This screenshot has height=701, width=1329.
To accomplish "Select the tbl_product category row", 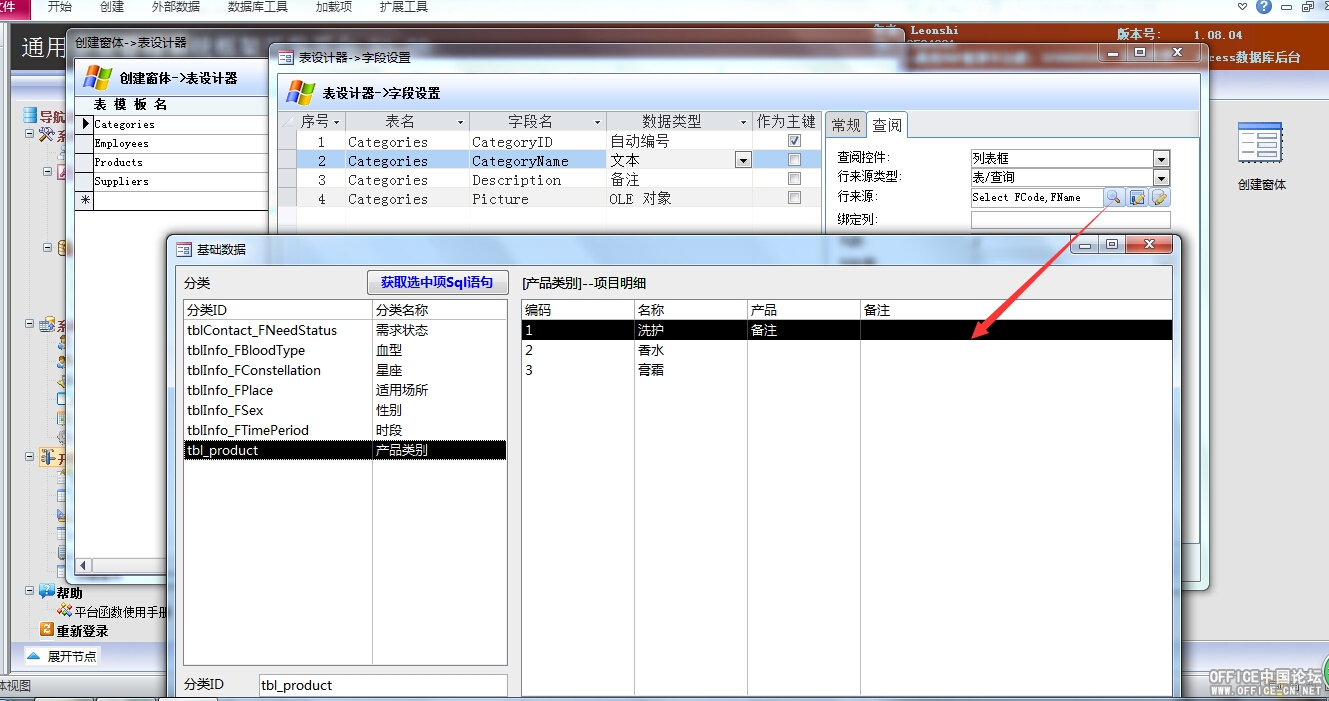I will pyautogui.click(x=345, y=450).
